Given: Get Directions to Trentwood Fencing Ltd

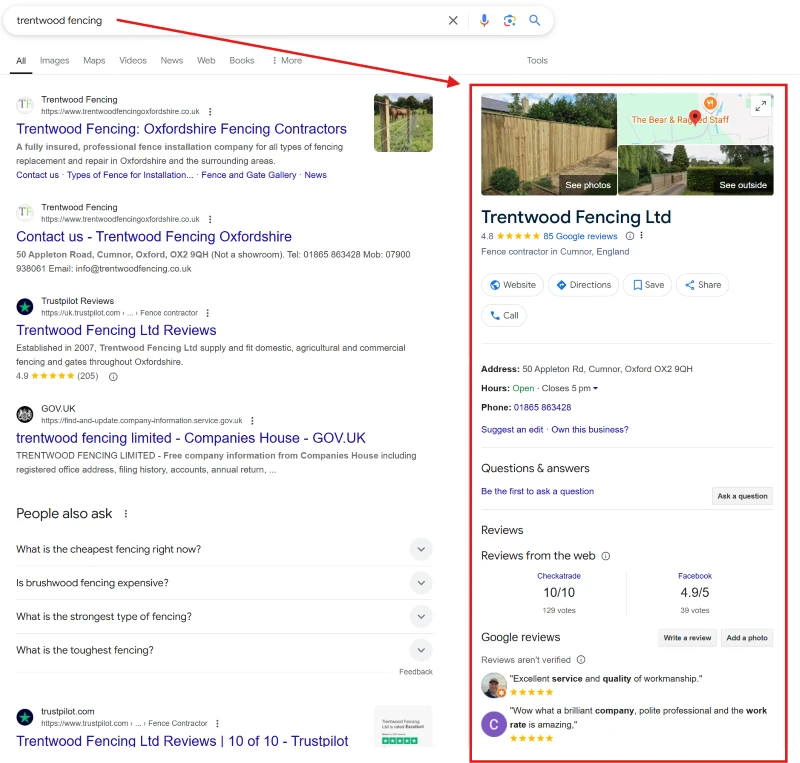Looking at the screenshot, I should point(583,285).
